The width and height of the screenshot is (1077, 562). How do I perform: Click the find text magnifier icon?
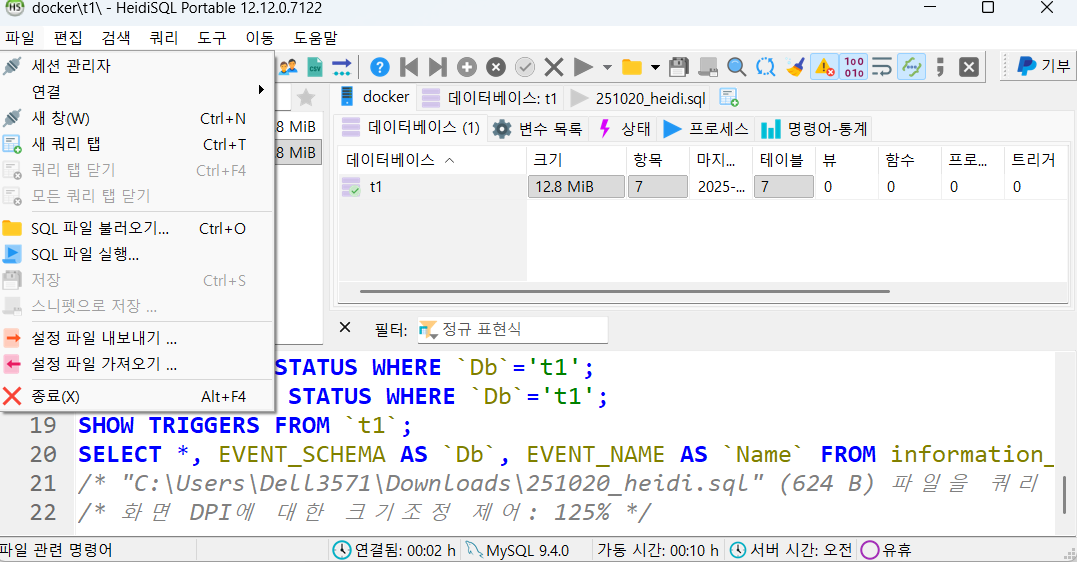click(736, 67)
